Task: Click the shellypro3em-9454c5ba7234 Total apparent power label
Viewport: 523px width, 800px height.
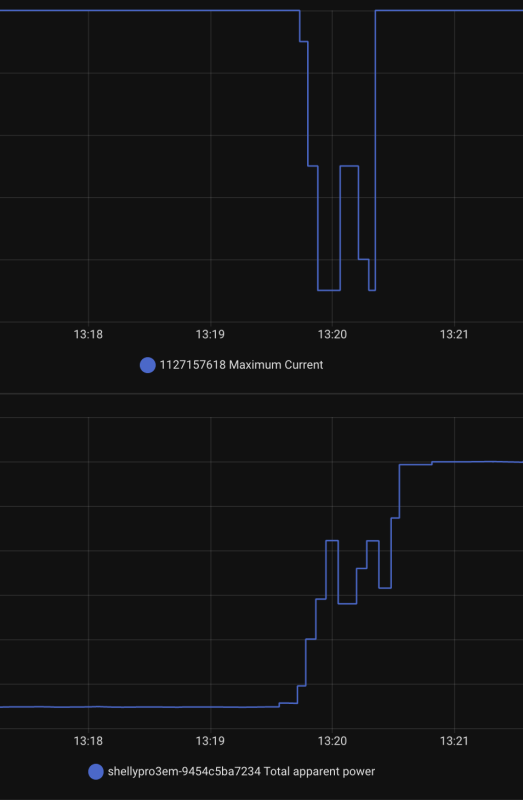Action: pos(241,771)
